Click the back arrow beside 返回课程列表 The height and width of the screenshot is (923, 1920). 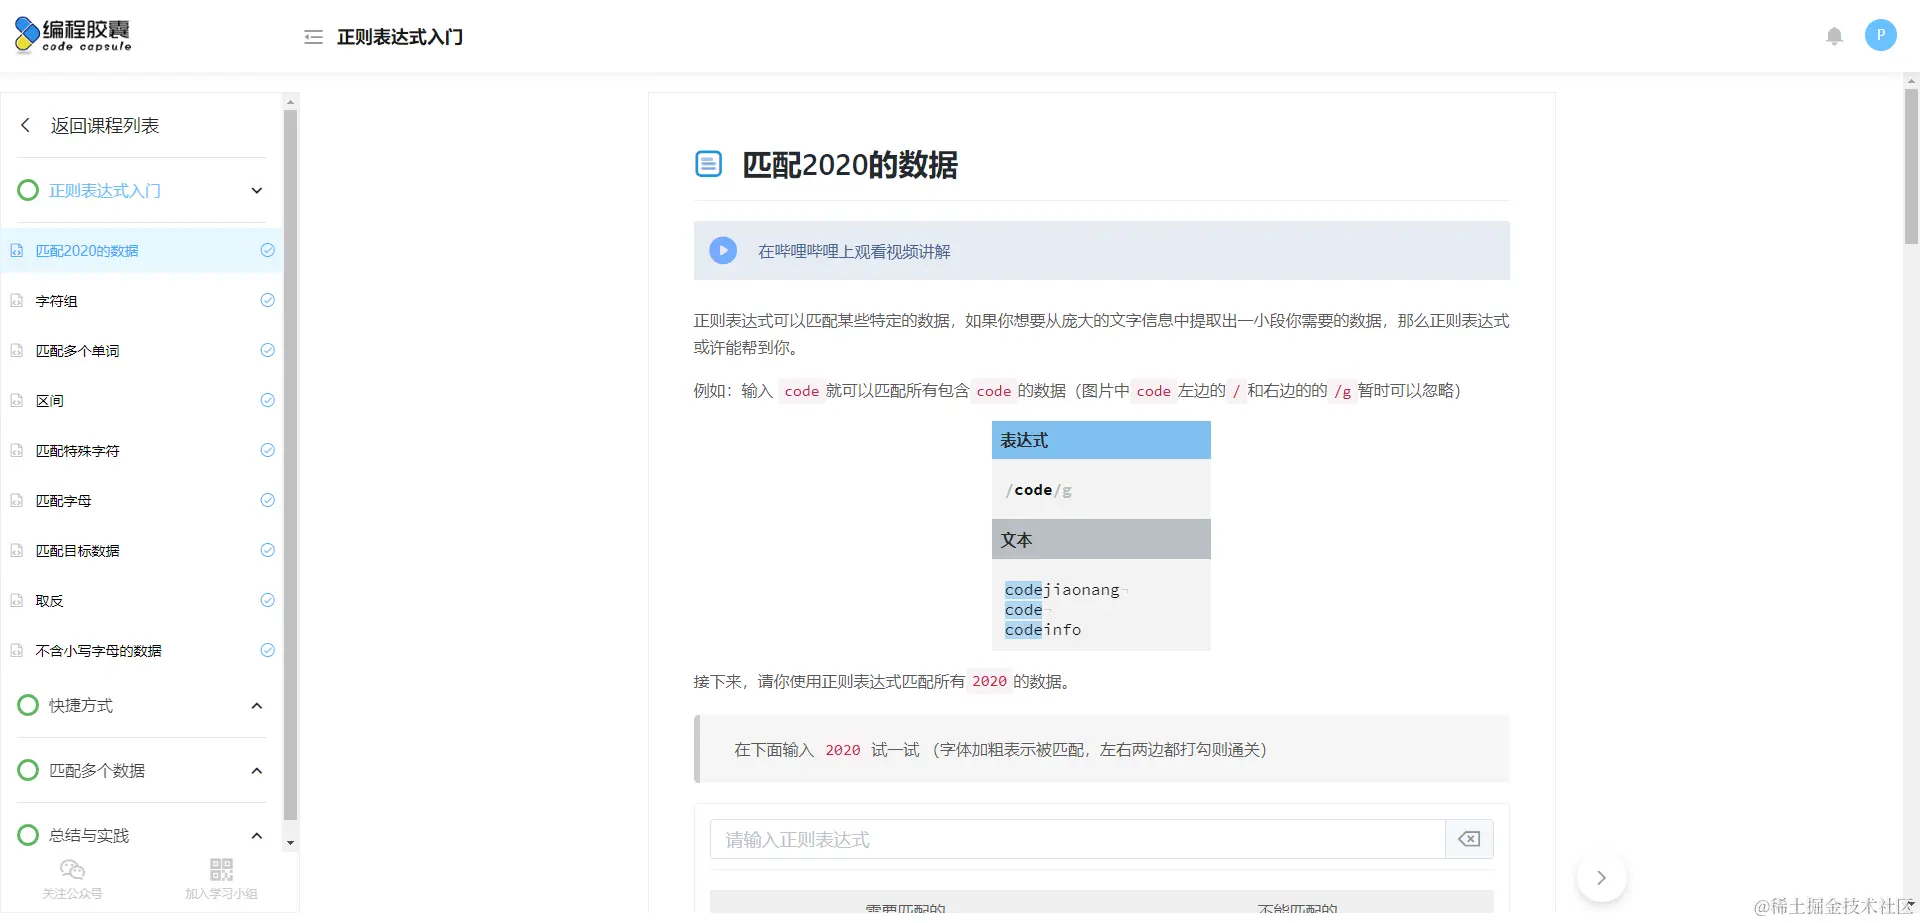point(26,125)
